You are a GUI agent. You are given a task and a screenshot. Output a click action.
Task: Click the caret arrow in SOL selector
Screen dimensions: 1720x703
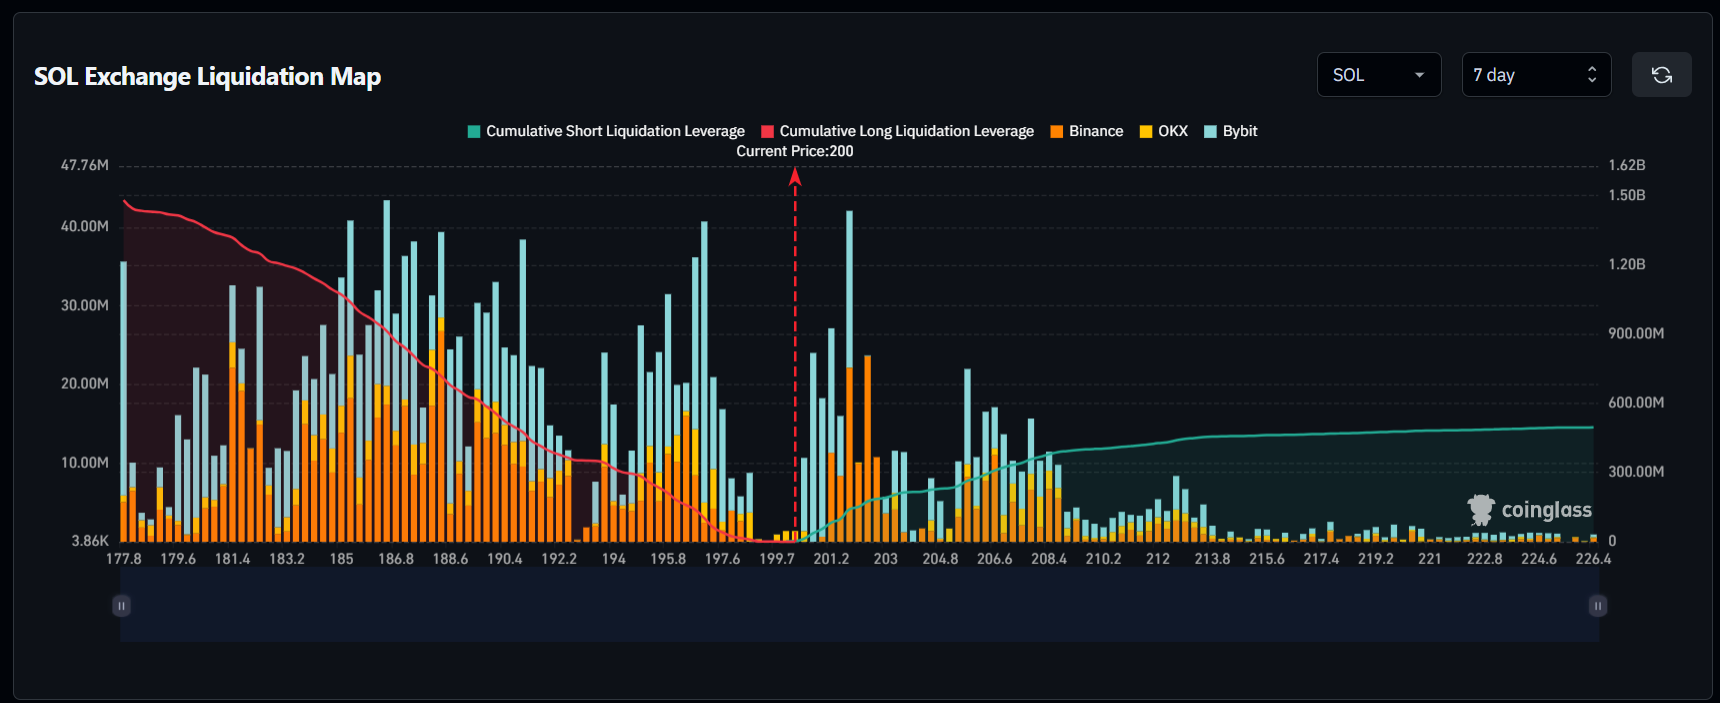(x=1419, y=75)
